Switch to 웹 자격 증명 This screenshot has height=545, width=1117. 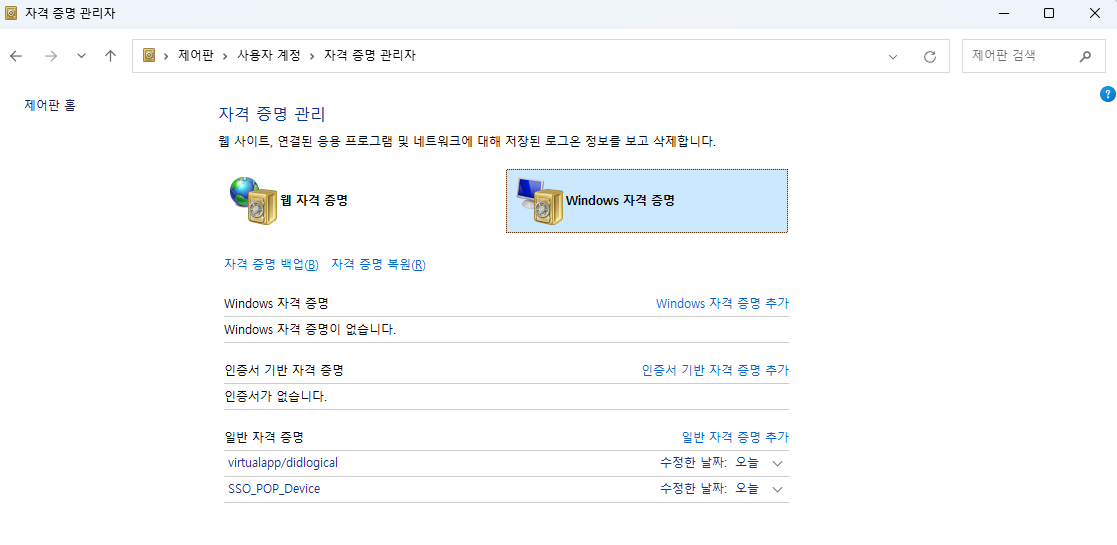click(313, 201)
